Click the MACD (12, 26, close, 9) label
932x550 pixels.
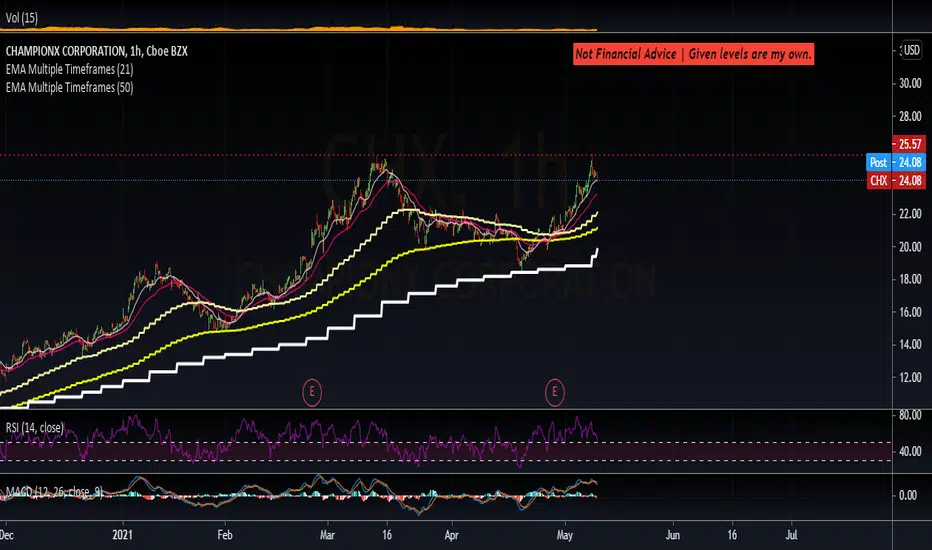click(x=54, y=492)
